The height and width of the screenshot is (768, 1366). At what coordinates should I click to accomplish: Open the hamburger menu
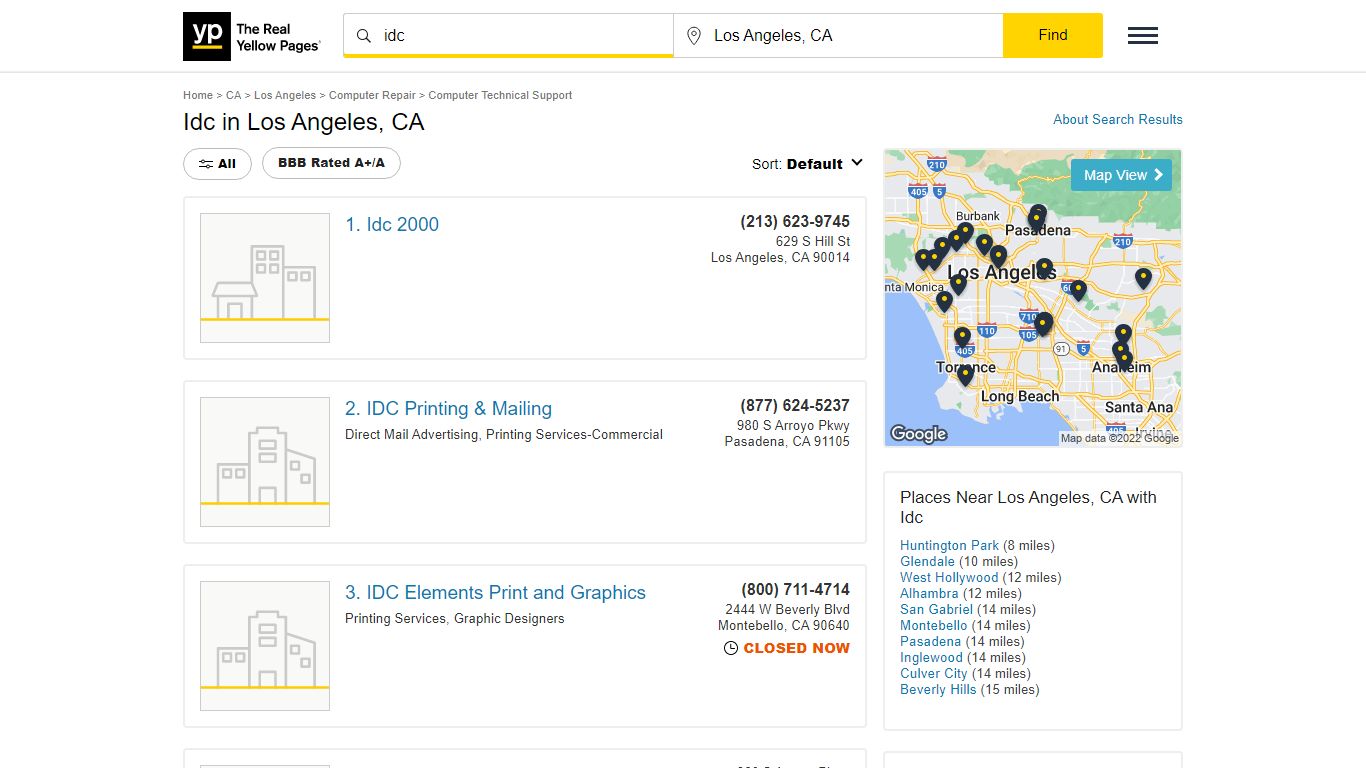1143,36
